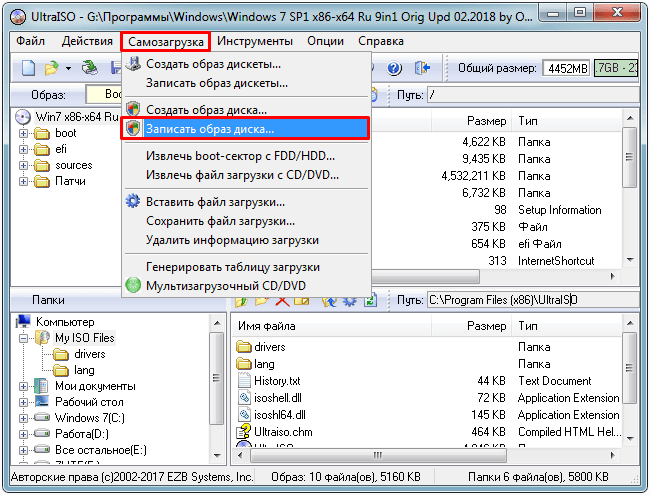Expand the boot folder plus box

click(24, 133)
